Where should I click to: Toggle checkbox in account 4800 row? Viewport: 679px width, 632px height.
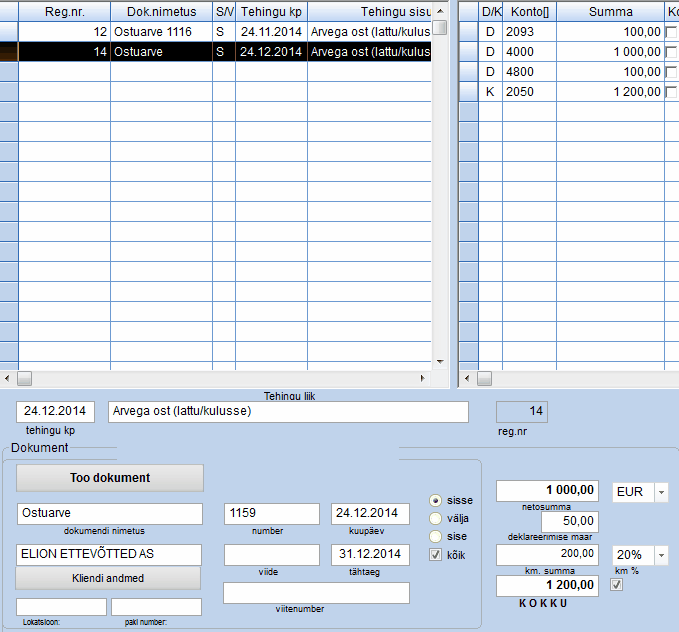click(x=671, y=72)
